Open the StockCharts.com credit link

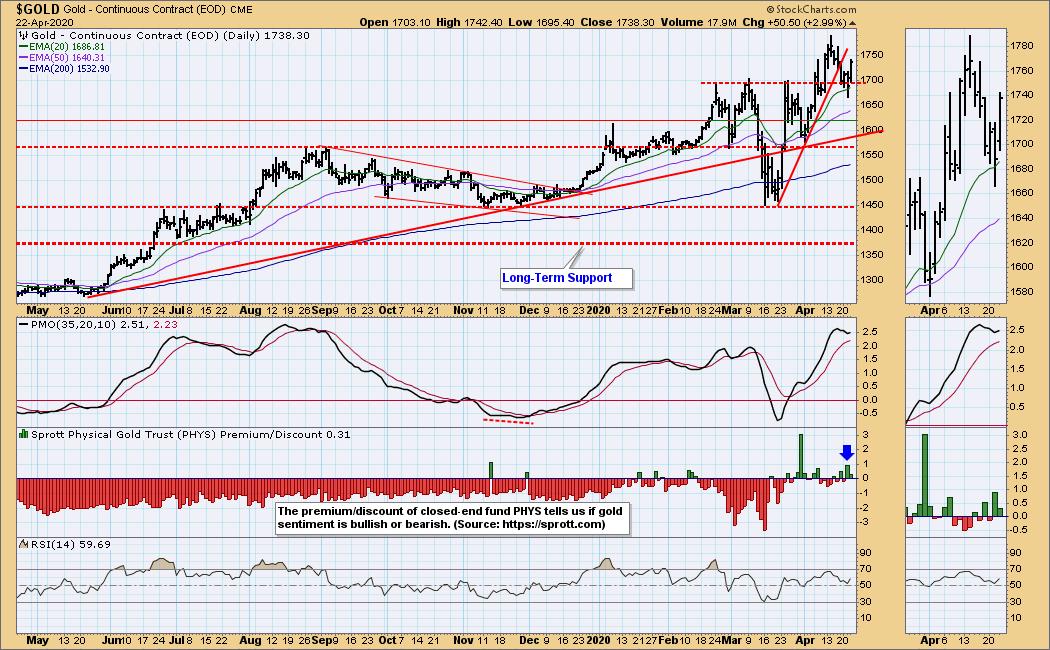[x=811, y=9]
